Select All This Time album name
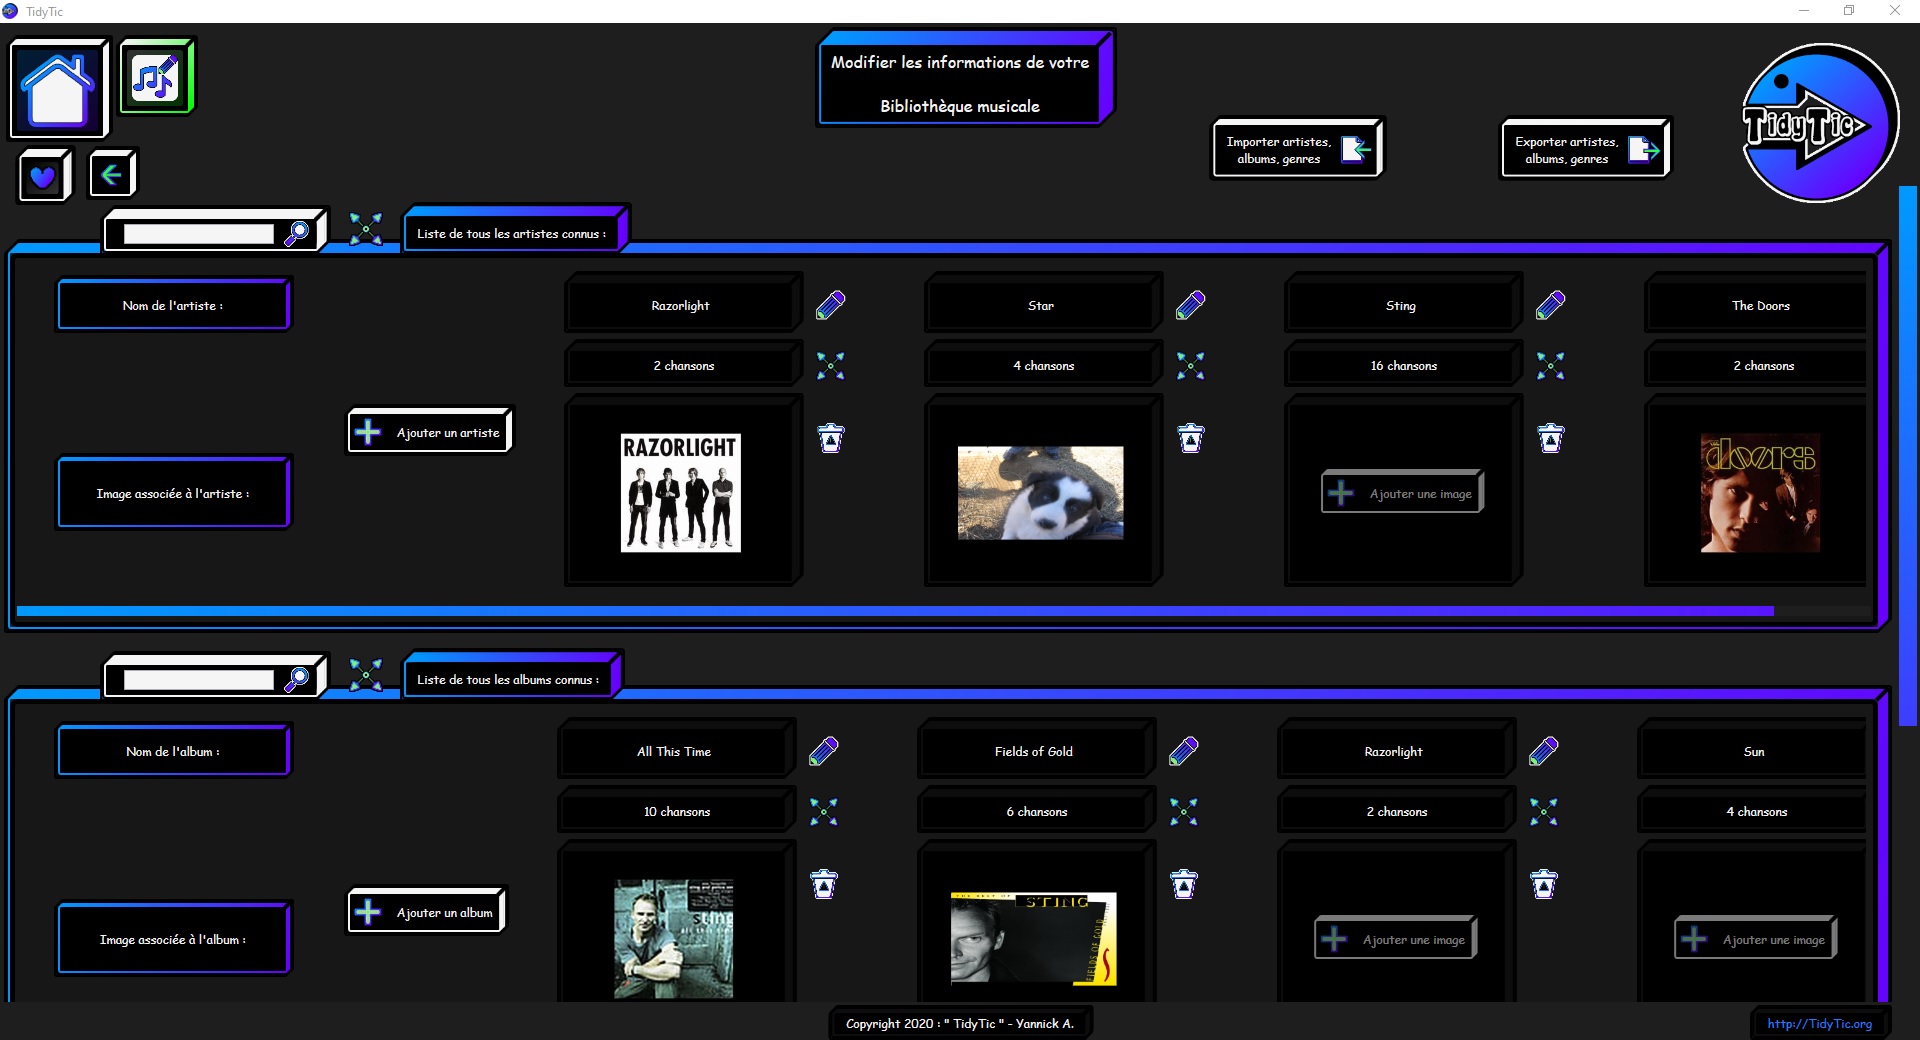The image size is (1920, 1040). pyautogui.click(x=676, y=749)
